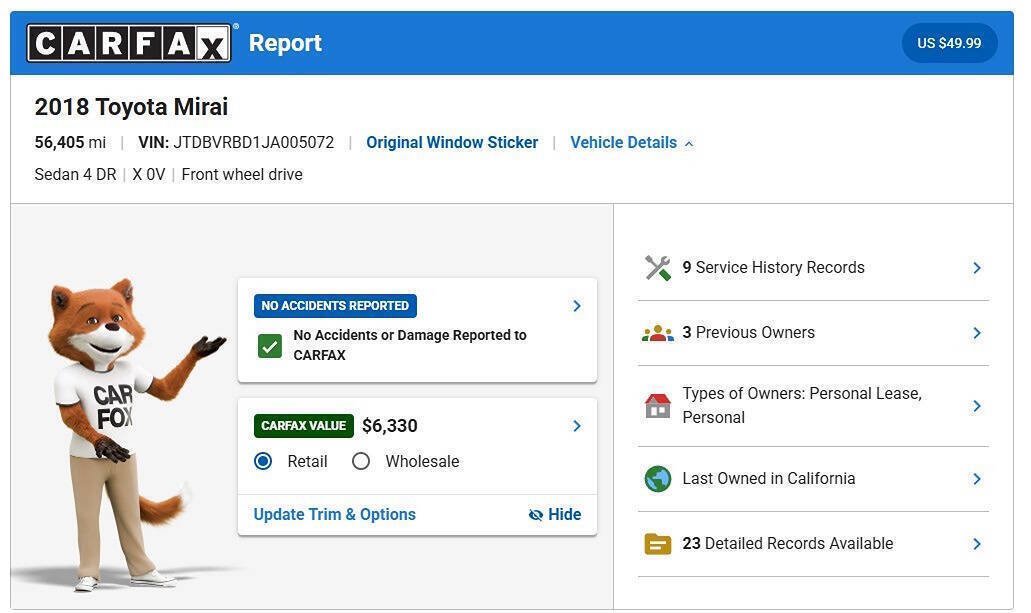
Task: Expand 23 Detailed Records Available chevron
Action: (x=977, y=544)
